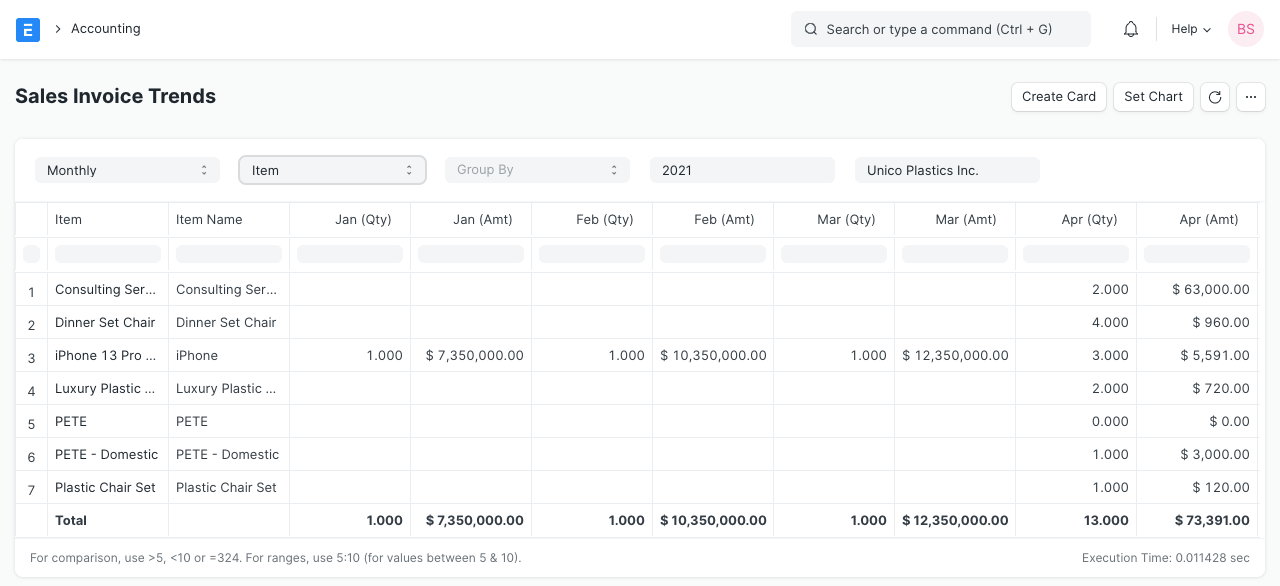Open the Item tree type dropdown
This screenshot has width=1280, height=586.
pyautogui.click(x=332, y=170)
